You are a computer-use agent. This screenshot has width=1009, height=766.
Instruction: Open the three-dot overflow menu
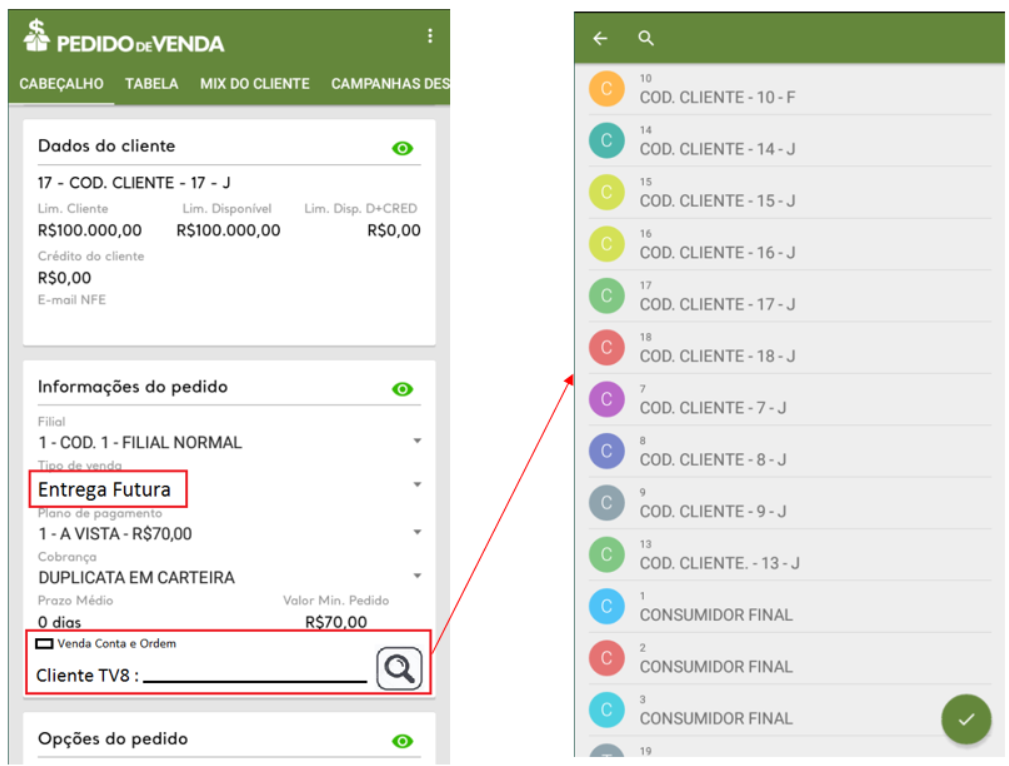tap(430, 36)
